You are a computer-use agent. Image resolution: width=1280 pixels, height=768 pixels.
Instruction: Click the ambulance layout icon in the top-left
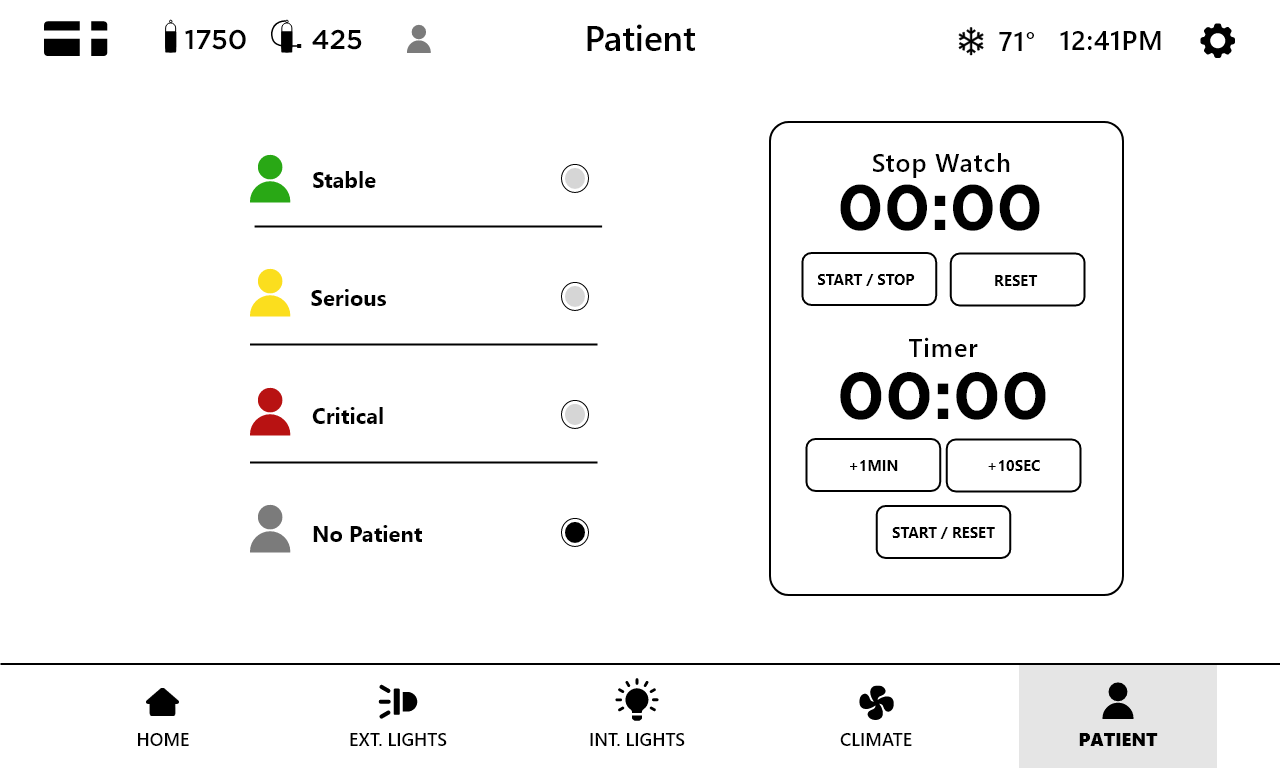pos(76,39)
